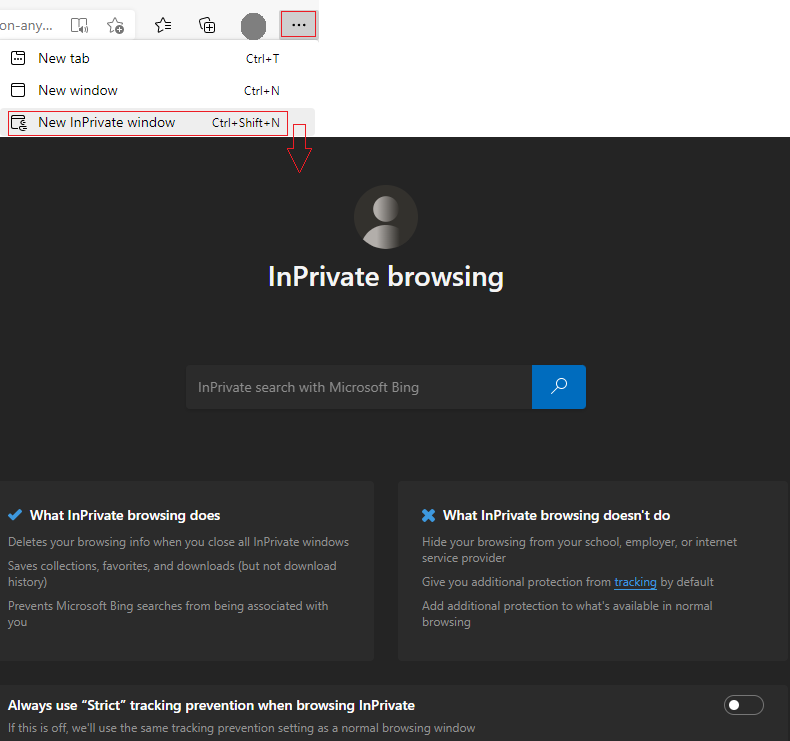790x741 pixels.
Task: Click the If this is off description text
Action: (x=241, y=728)
